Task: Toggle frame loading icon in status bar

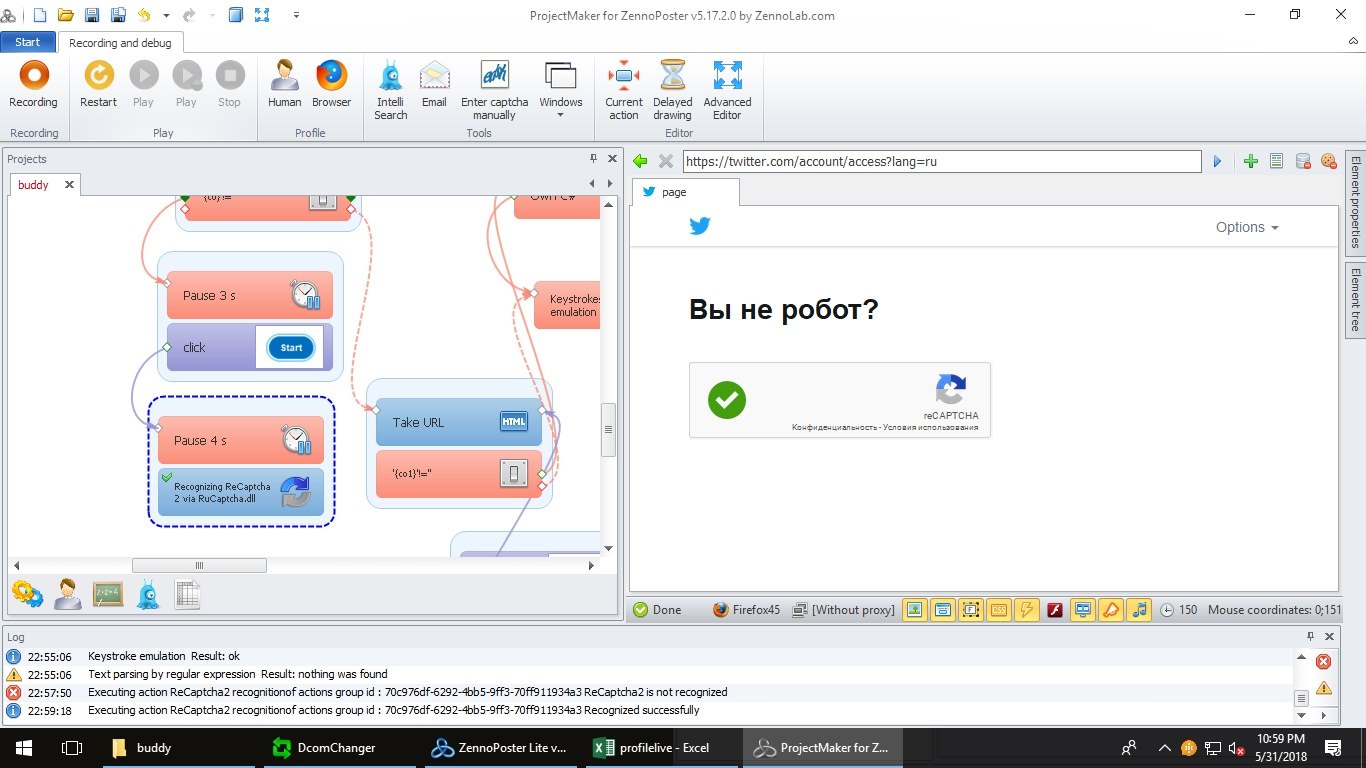Action: tap(970, 609)
